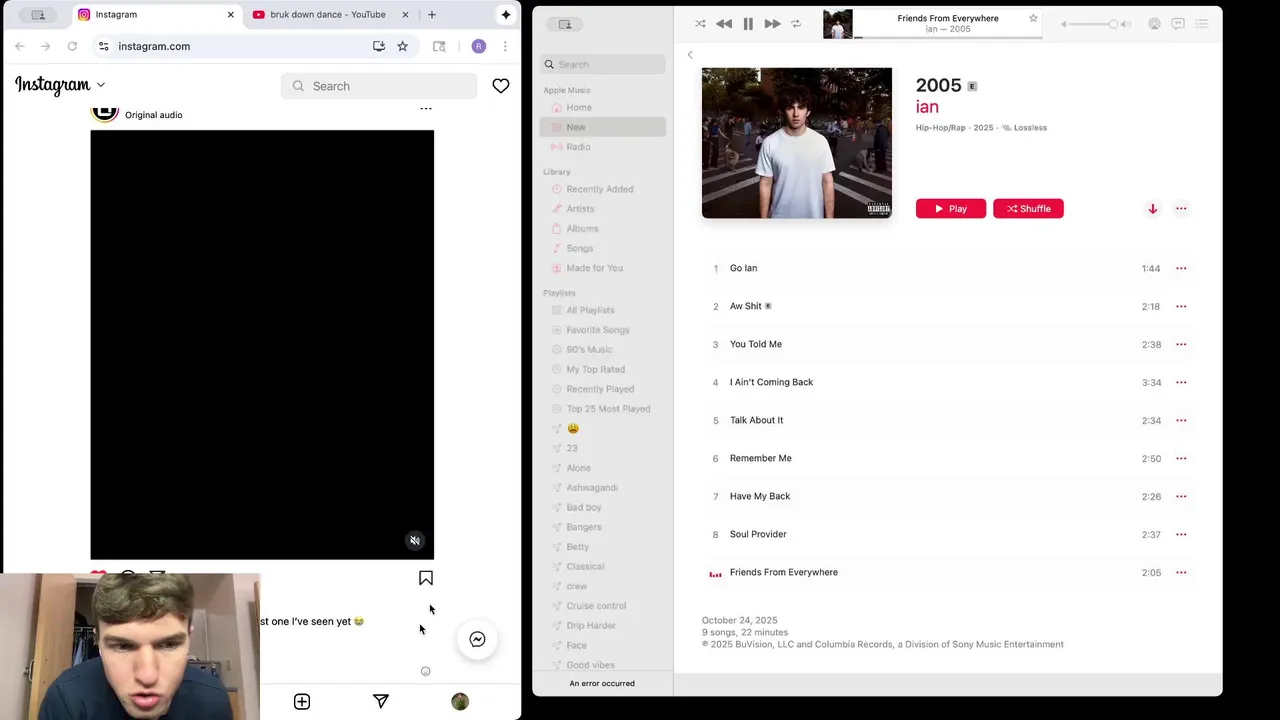This screenshot has height=720, width=1280.
Task: Skip to next track in Music
Action: (x=772, y=24)
